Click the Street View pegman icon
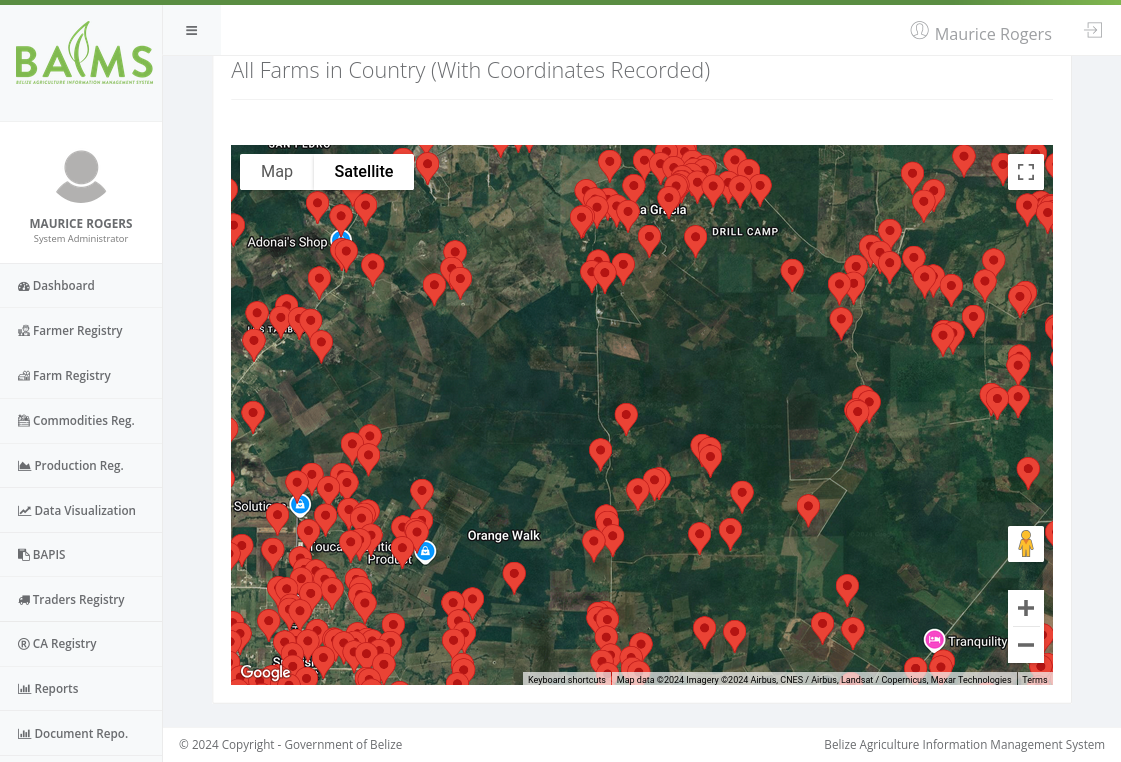1121x762 pixels. [1026, 544]
